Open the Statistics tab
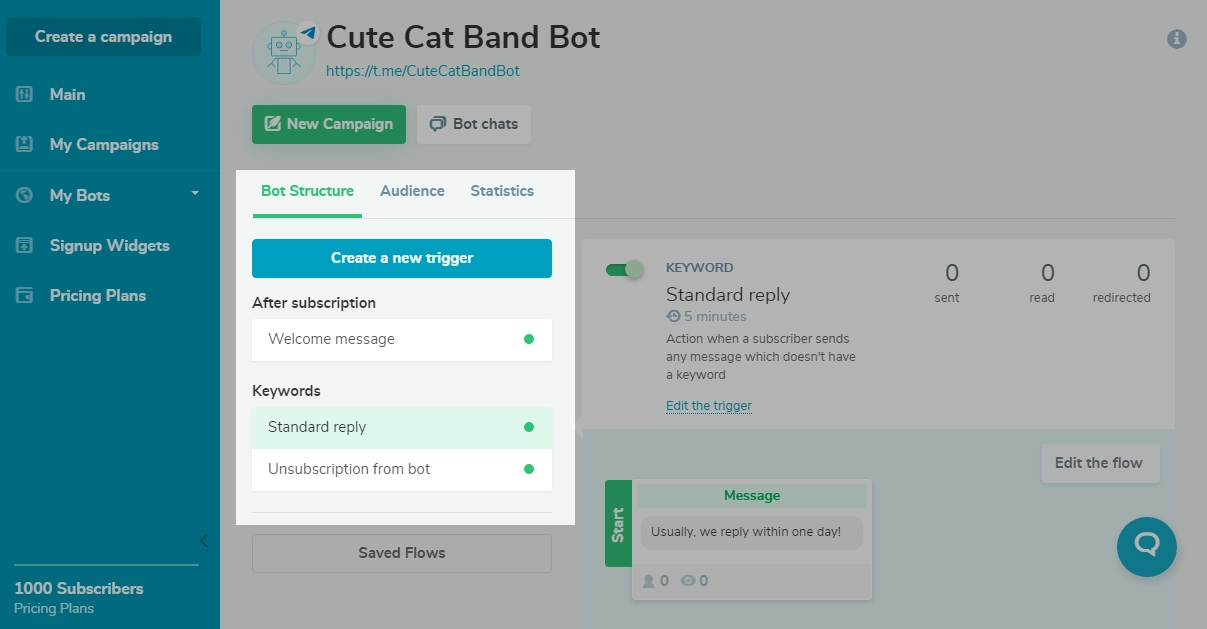The height and width of the screenshot is (629, 1207). tap(501, 190)
